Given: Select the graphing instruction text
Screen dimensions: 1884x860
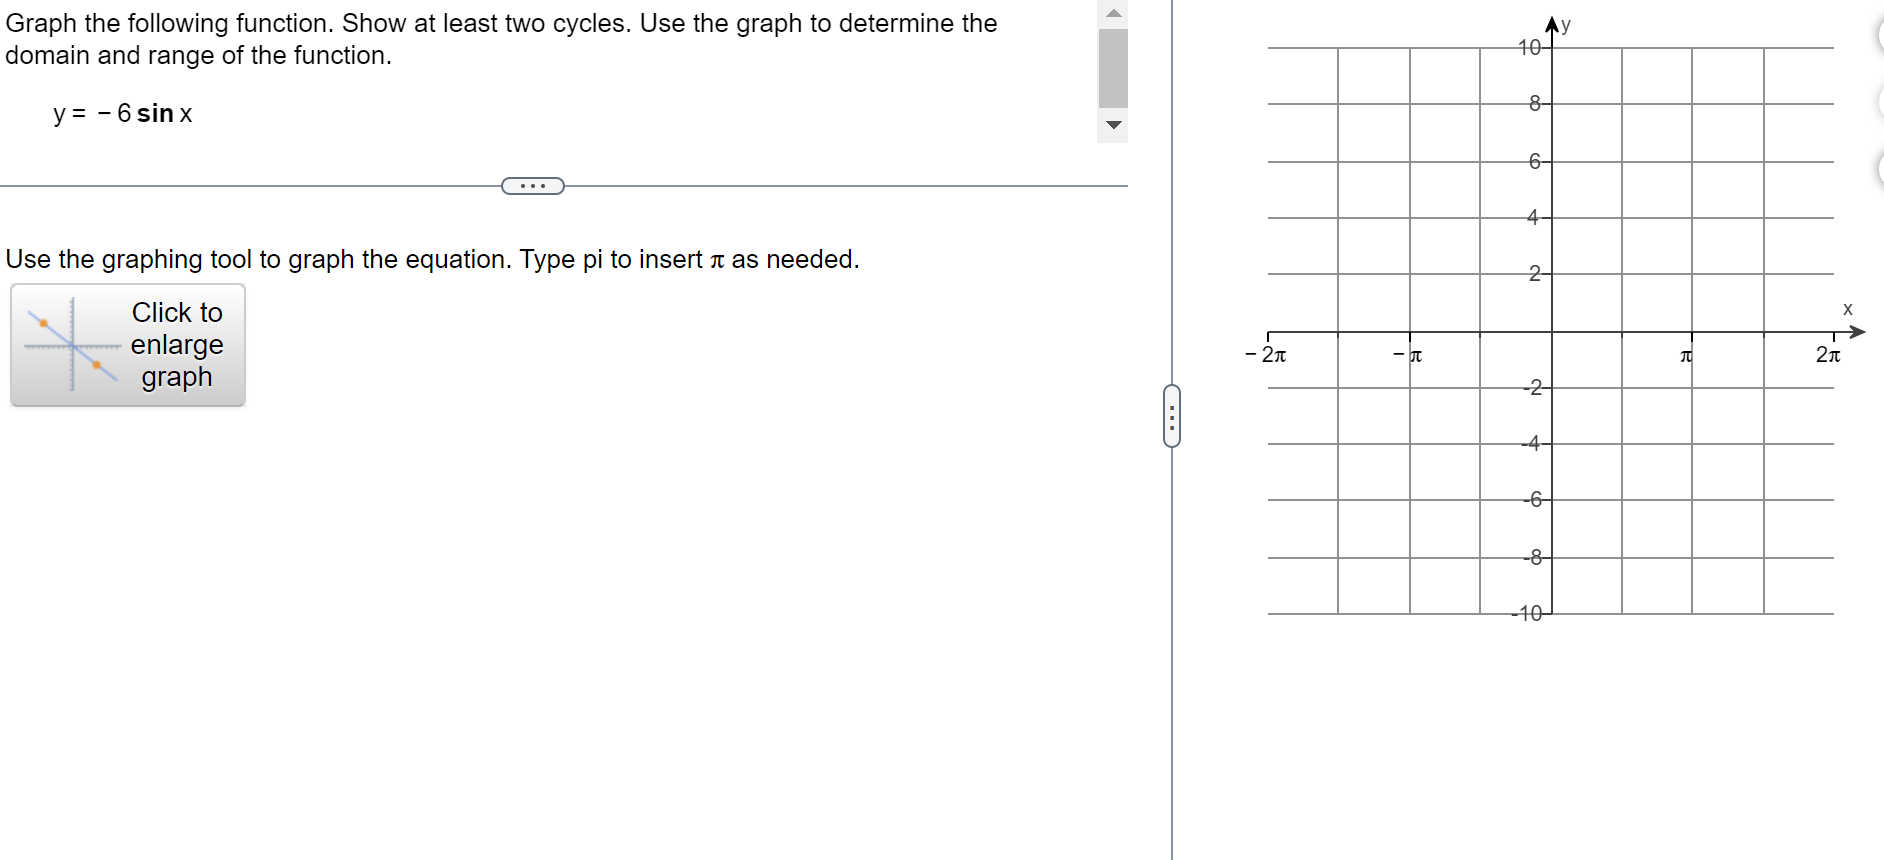Looking at the screenshot, I should (432, 259).
